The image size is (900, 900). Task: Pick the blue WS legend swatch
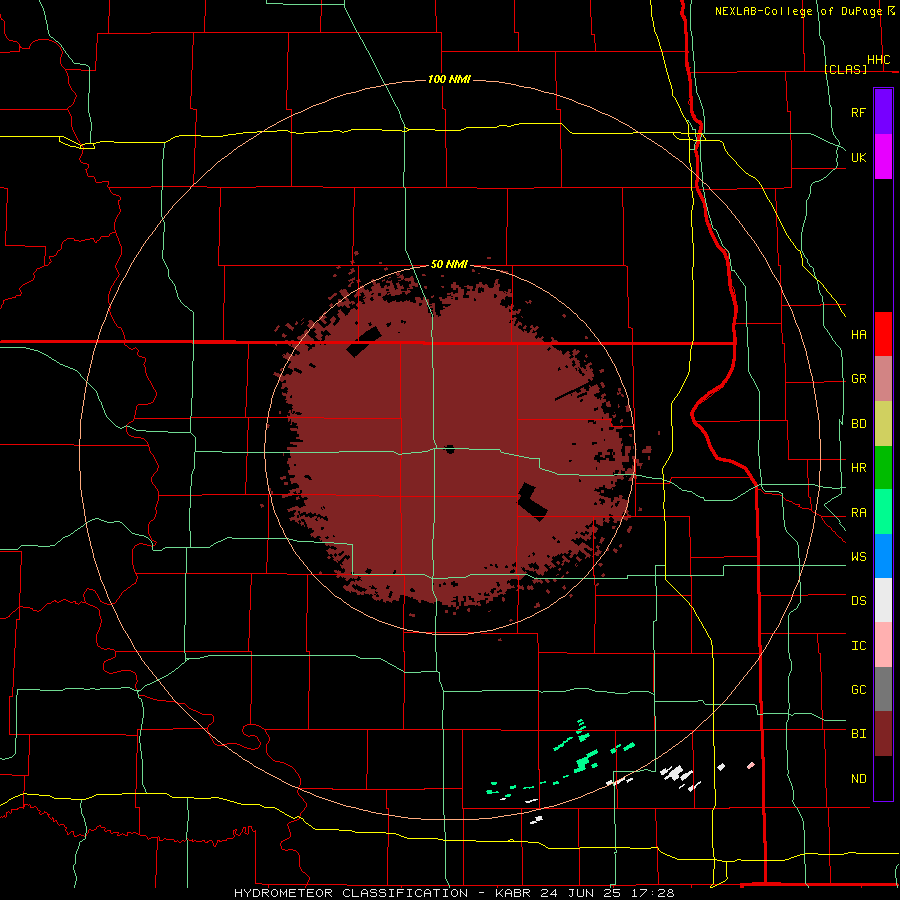click(883, 556)
